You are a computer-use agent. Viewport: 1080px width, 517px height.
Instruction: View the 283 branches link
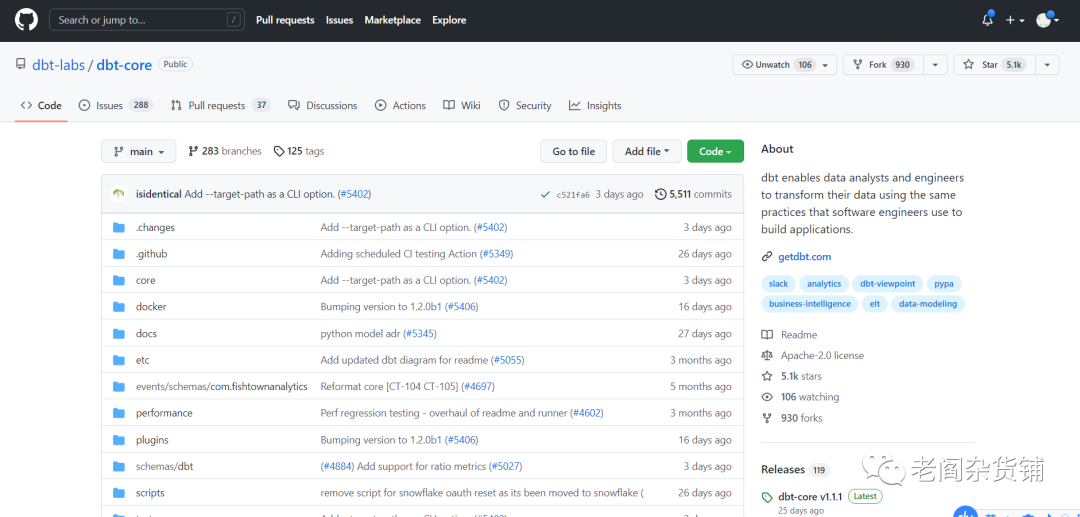[x=225, y=151]
